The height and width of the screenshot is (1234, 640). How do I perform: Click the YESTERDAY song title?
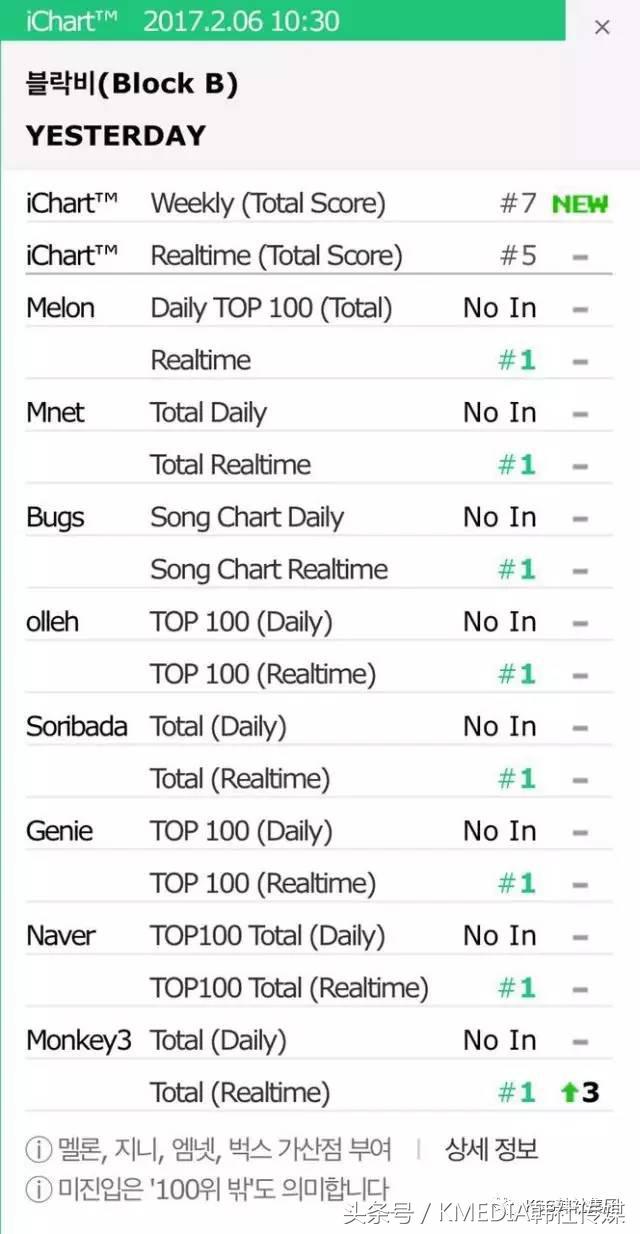coord(116,136)
